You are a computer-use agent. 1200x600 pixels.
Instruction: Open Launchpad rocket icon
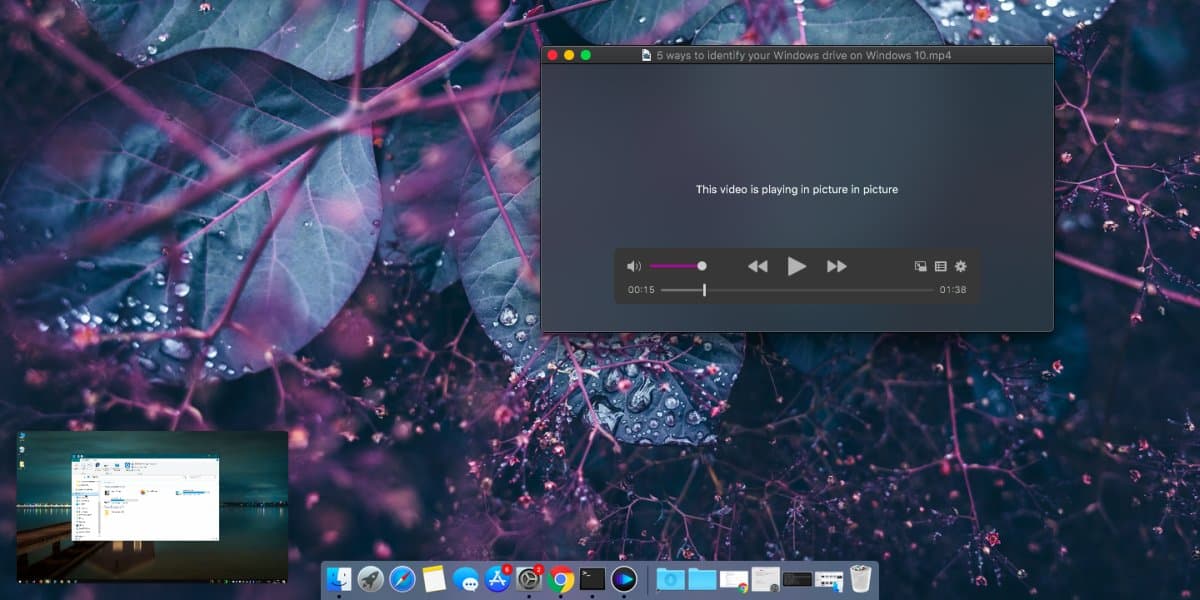(371, 578)
